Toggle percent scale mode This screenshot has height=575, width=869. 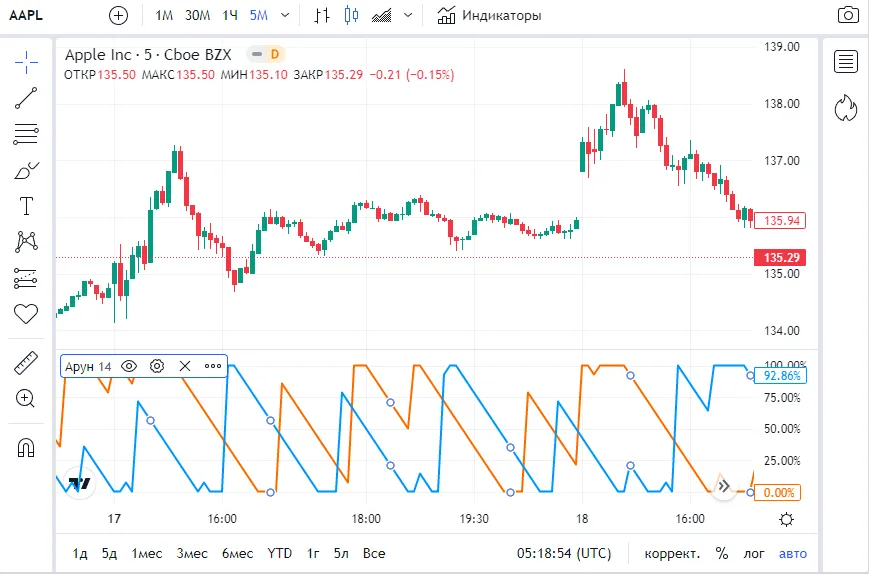[722, 553]
